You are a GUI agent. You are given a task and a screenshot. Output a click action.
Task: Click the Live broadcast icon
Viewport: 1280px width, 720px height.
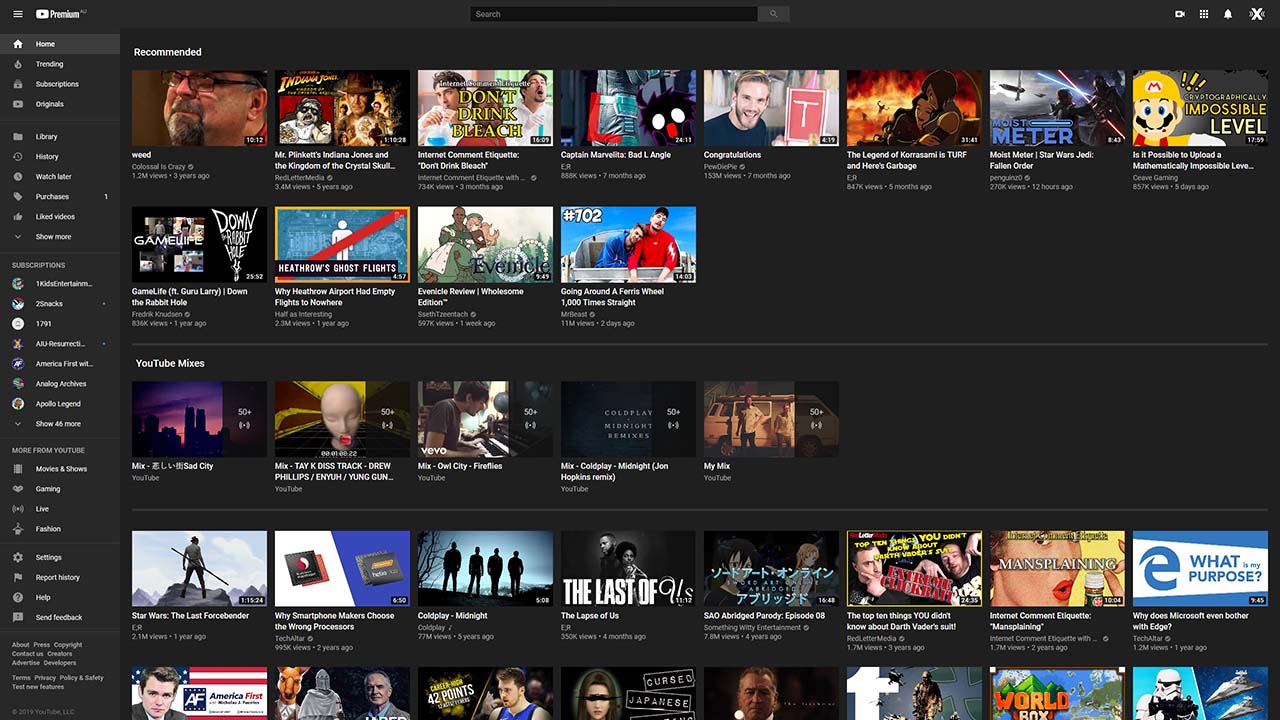pyautogui.click(x=18, y=509)
